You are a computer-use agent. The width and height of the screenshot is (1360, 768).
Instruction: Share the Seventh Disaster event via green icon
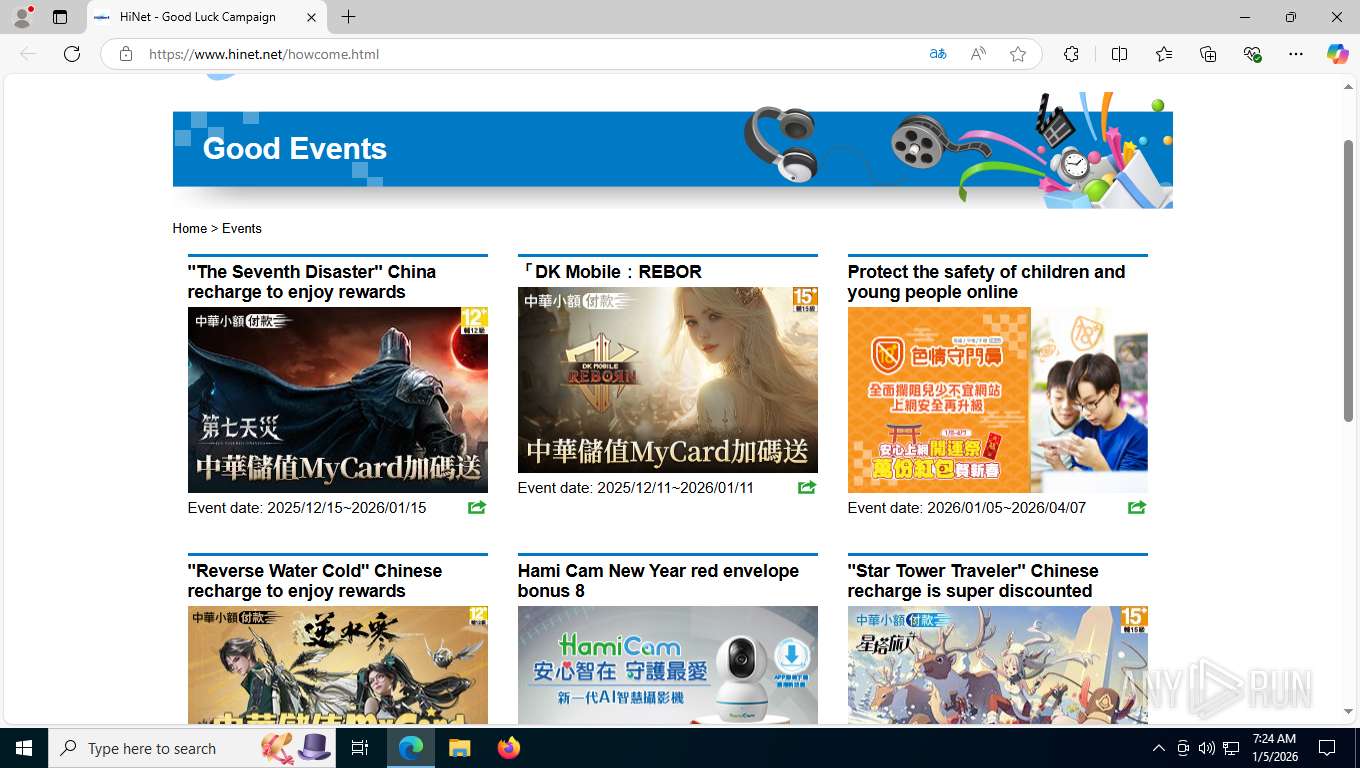click(477, 508)
